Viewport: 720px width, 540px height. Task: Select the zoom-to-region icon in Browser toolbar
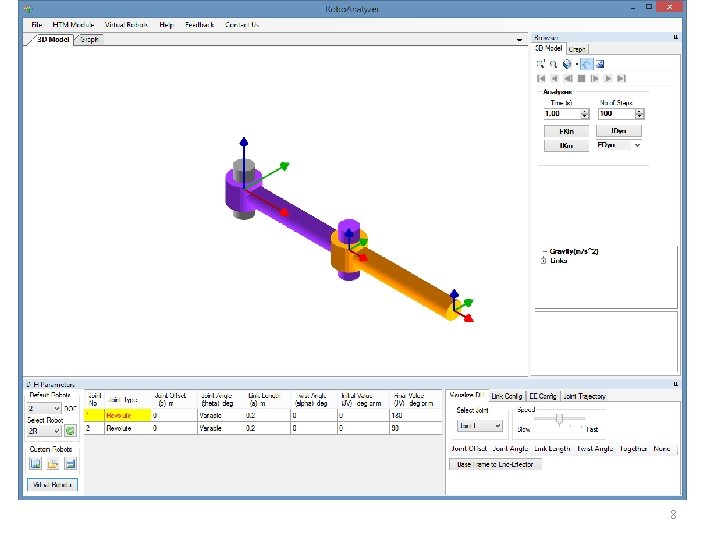540,64
